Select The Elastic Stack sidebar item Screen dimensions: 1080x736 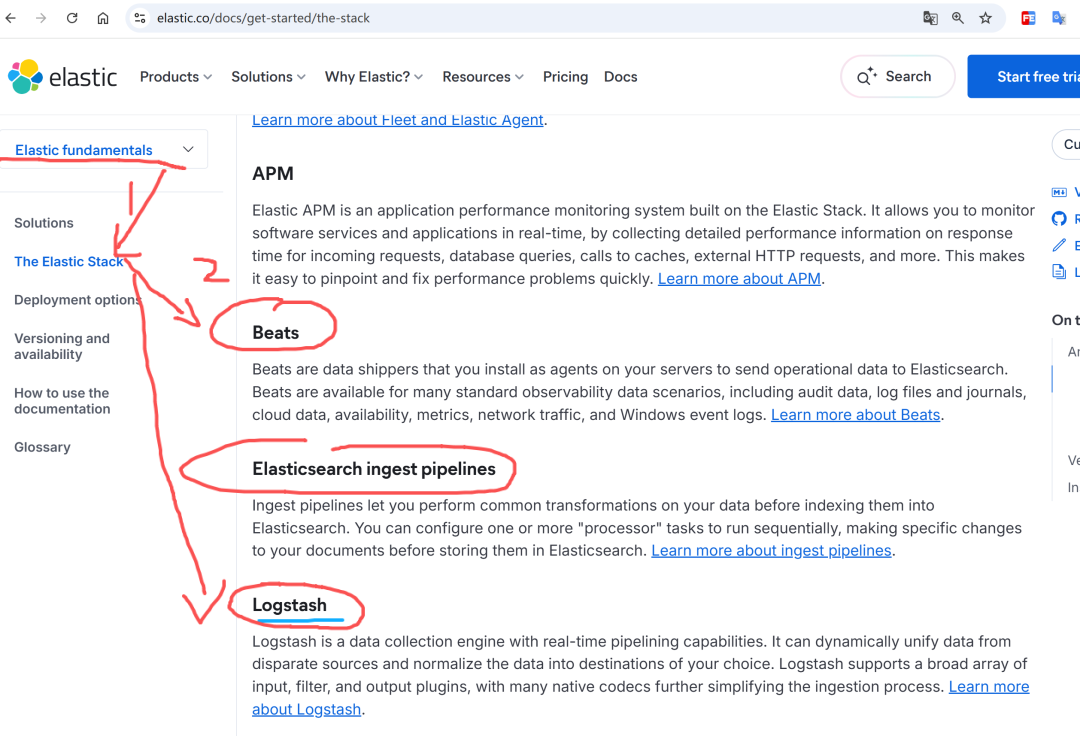click(x=69, y=262)
